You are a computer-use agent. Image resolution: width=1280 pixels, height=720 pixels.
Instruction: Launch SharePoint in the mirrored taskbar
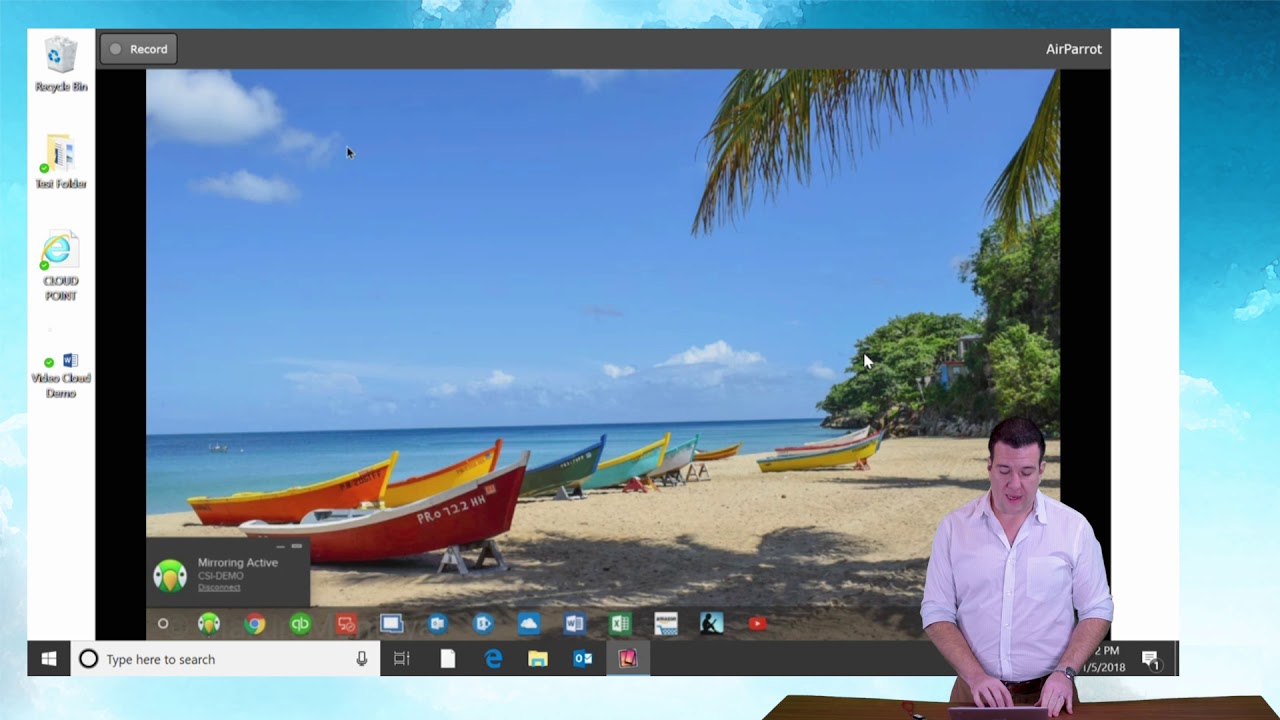(x=483, y=624)
